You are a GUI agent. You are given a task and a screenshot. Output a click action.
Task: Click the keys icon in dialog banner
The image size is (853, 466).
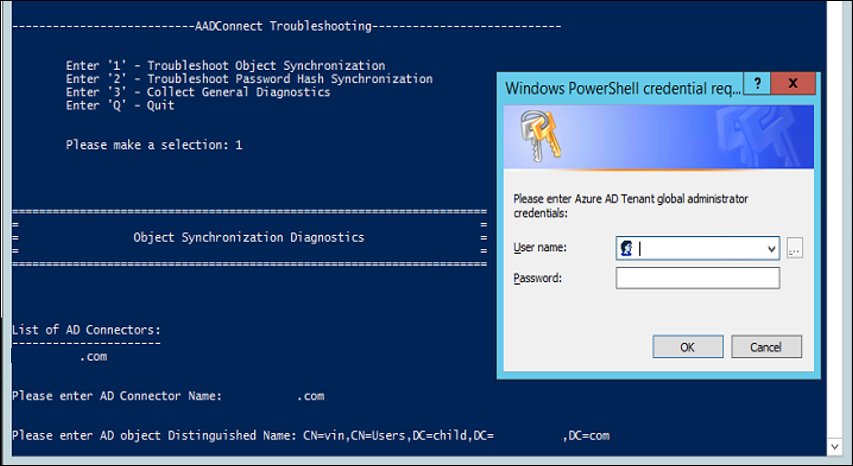[x=540, y=135]
